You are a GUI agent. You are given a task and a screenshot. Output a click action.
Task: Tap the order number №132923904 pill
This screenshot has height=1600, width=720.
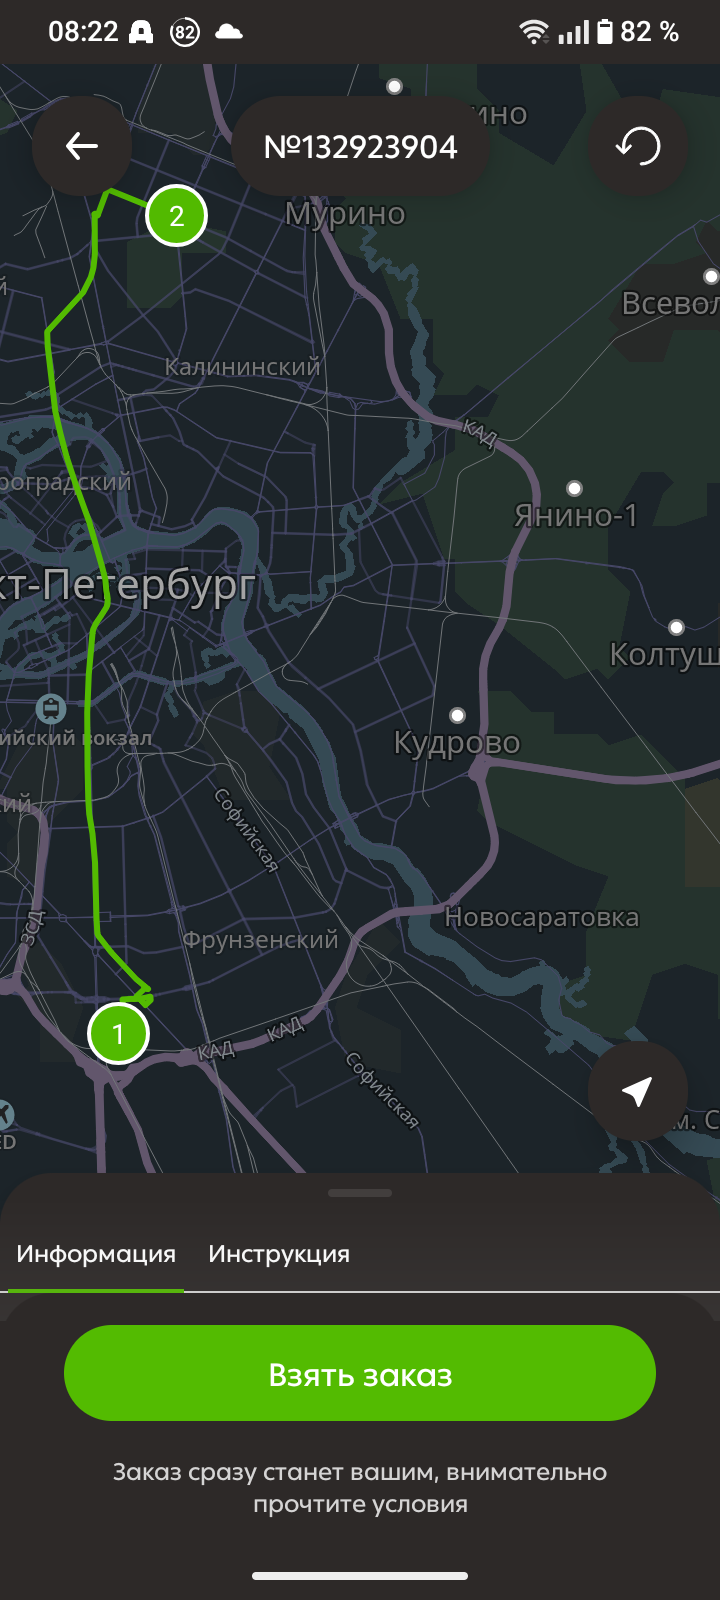360,147
